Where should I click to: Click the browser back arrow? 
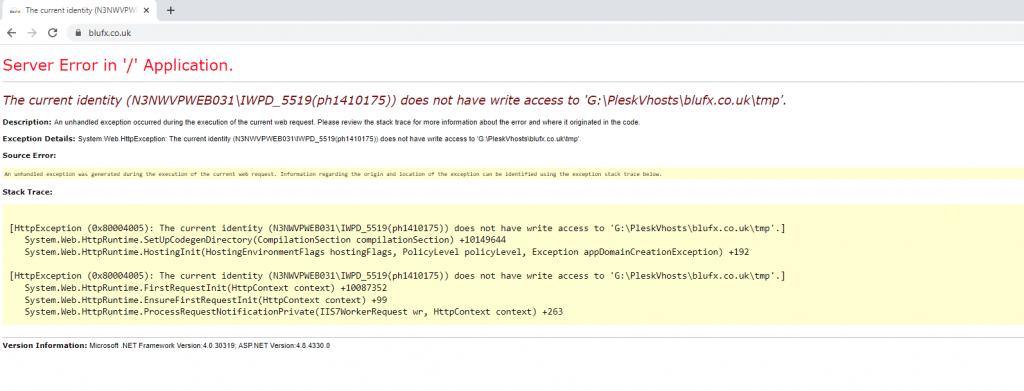(x=11, y=33)
